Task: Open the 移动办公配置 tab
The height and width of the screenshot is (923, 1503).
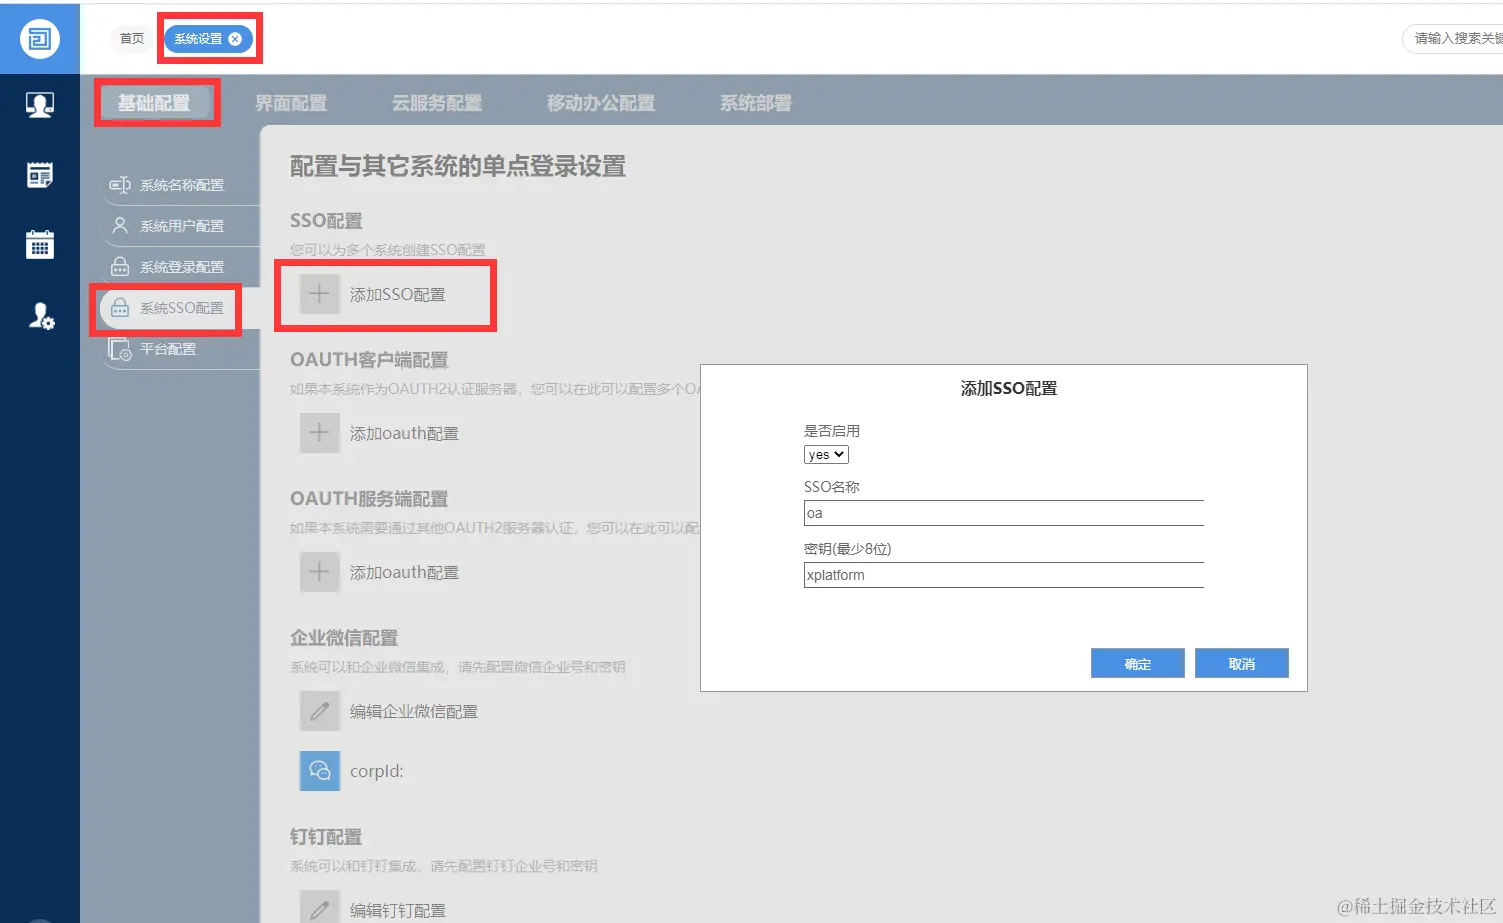Action: point(601,103)
